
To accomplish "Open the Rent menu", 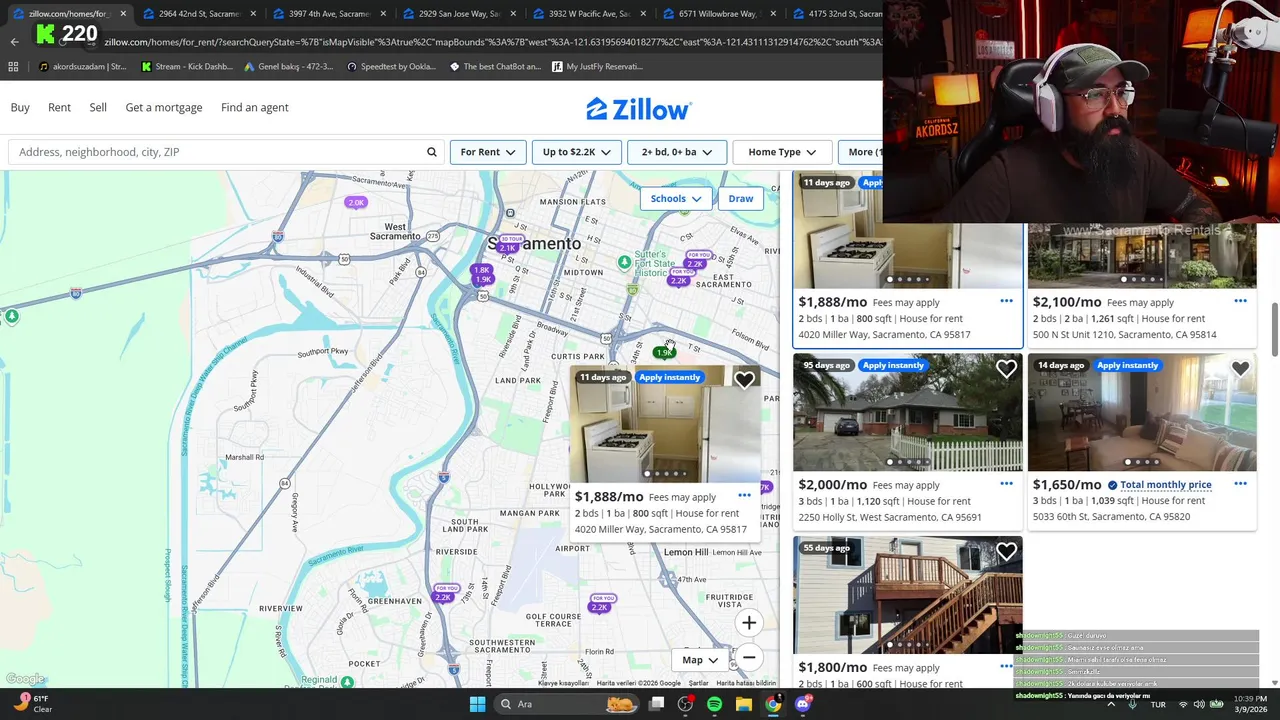I will pyautogui.click(x=59, y=107).
